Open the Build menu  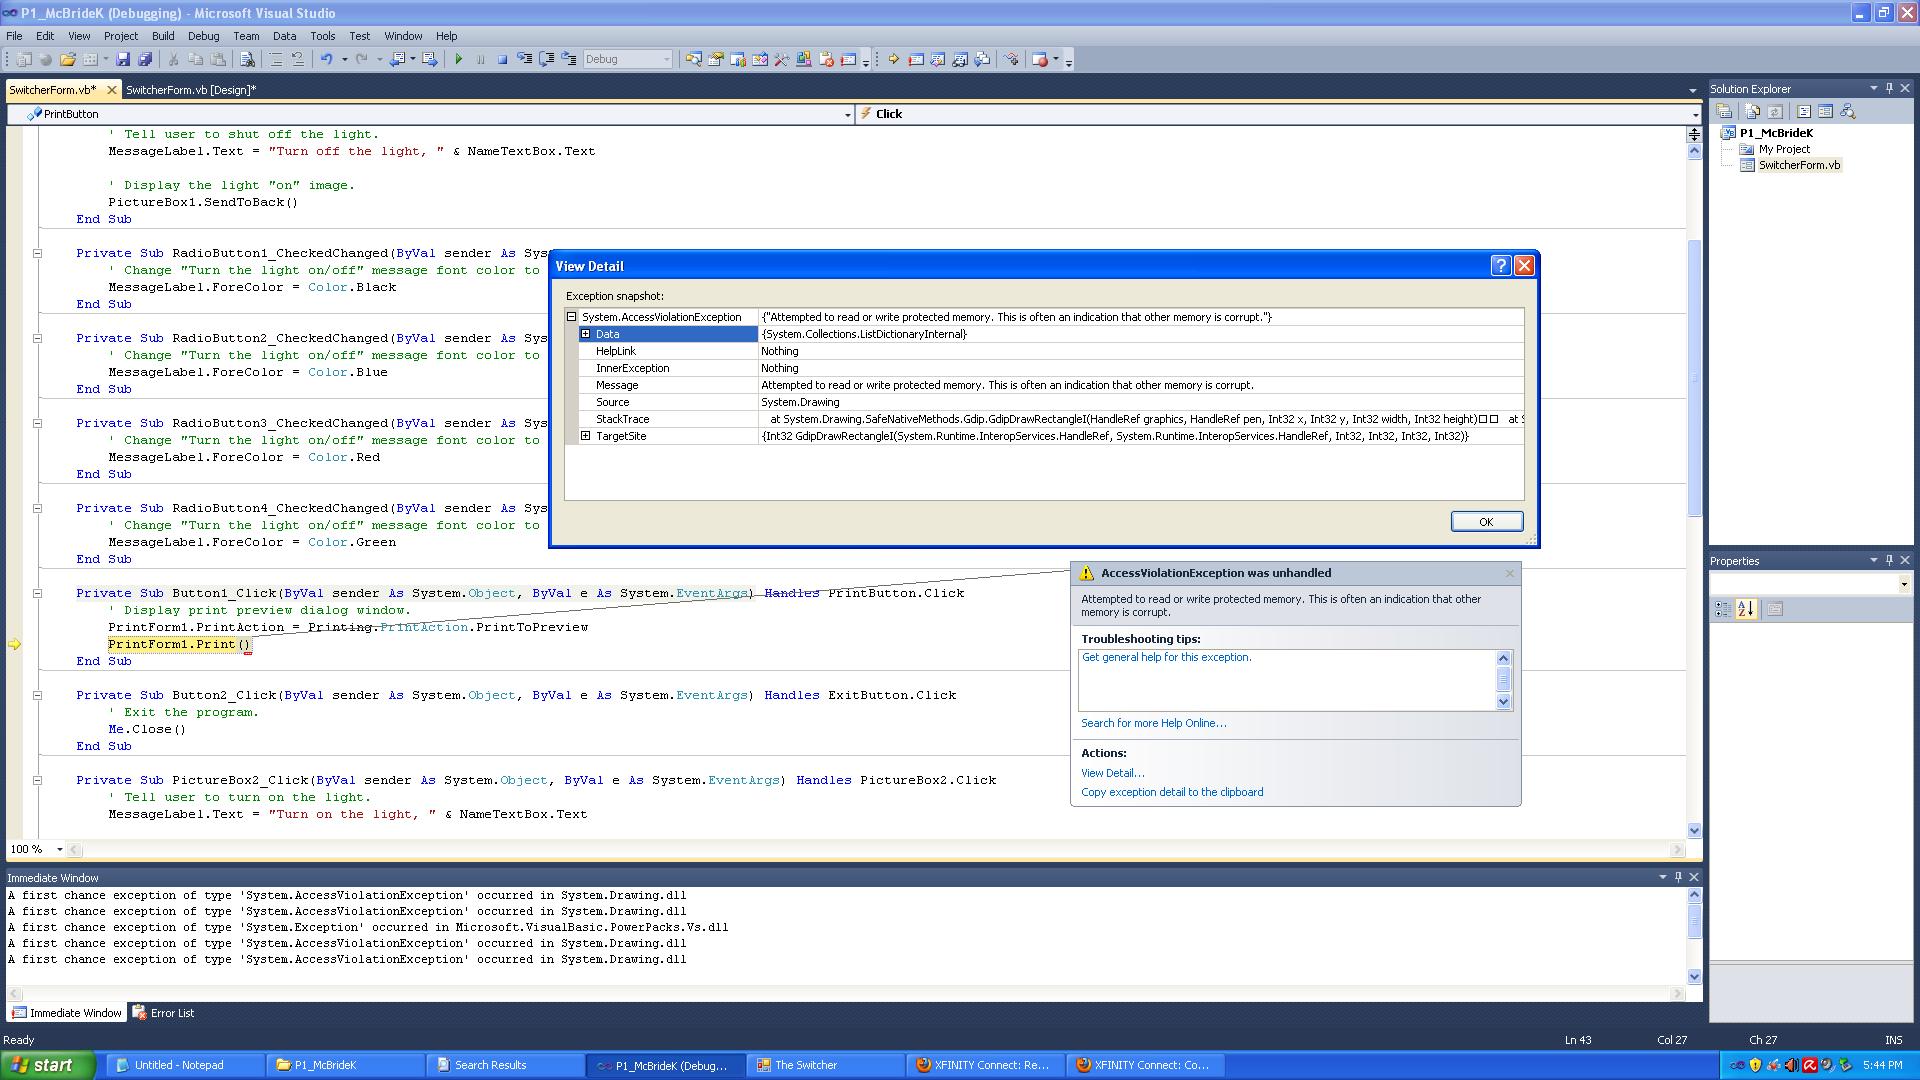163,35
